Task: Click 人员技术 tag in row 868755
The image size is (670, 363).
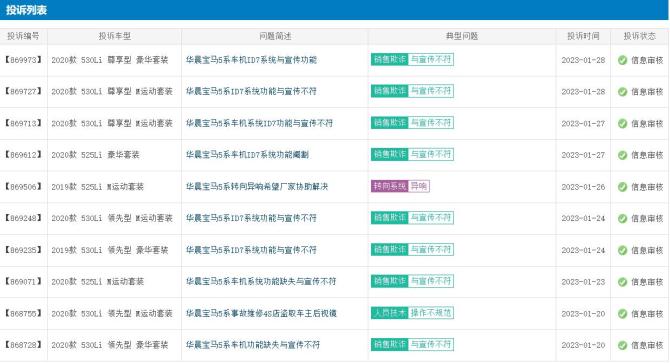Action: click(x=390, y=313)
